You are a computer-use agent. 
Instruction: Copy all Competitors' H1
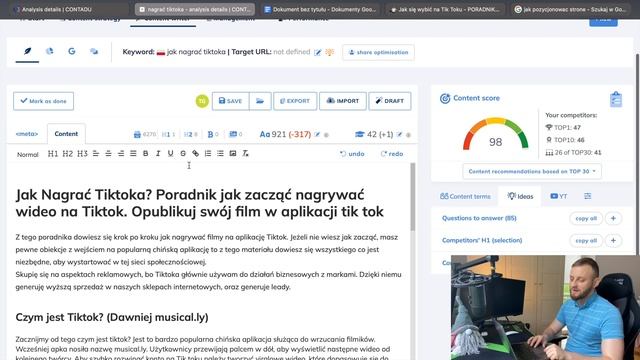(x=586, y=240)
